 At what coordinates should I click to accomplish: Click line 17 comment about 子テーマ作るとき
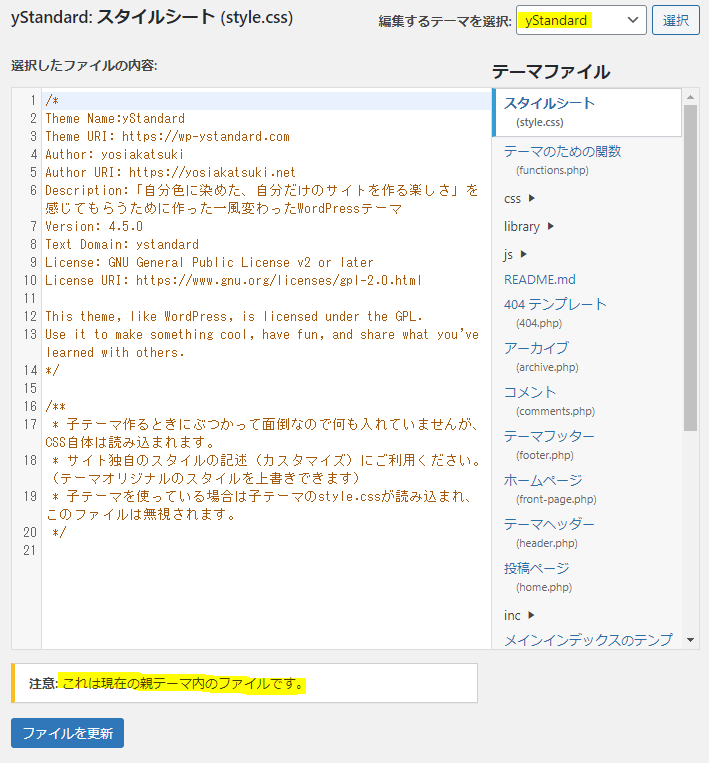point(262,433)
